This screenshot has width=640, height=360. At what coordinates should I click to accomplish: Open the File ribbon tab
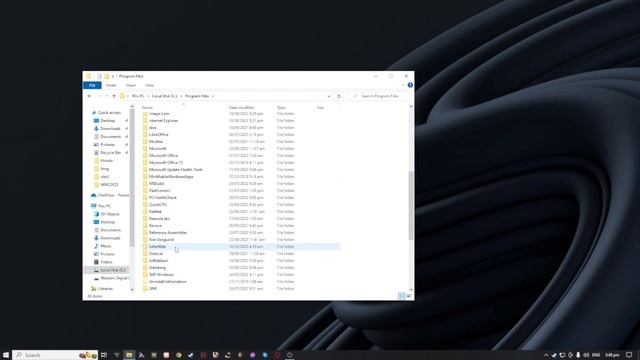pos(92,85)
